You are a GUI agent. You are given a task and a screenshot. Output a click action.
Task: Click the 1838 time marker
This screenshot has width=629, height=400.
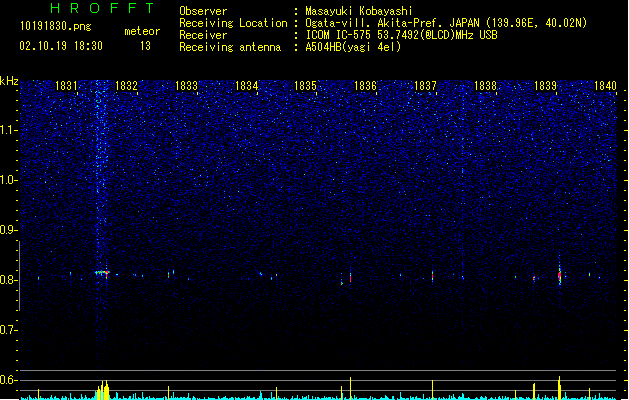pyautogui.click(x=485, y=86)
